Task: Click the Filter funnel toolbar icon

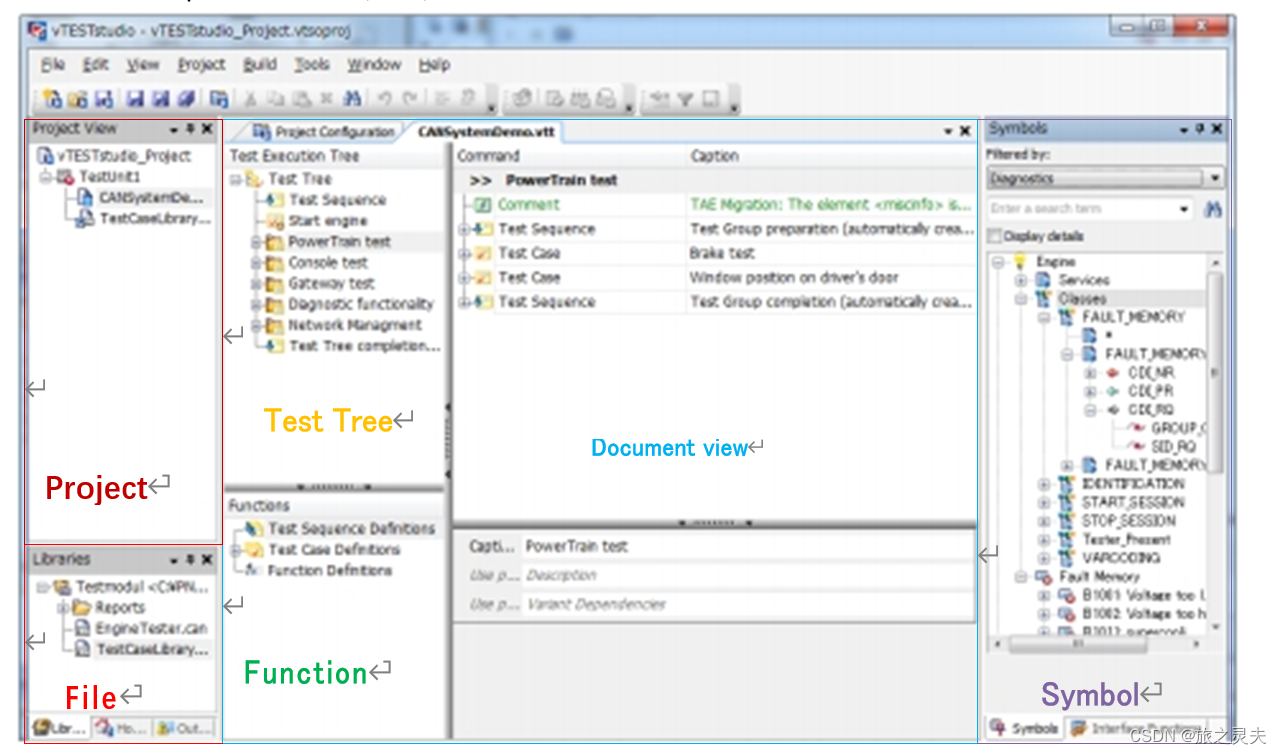Action: tap(685, 99)
